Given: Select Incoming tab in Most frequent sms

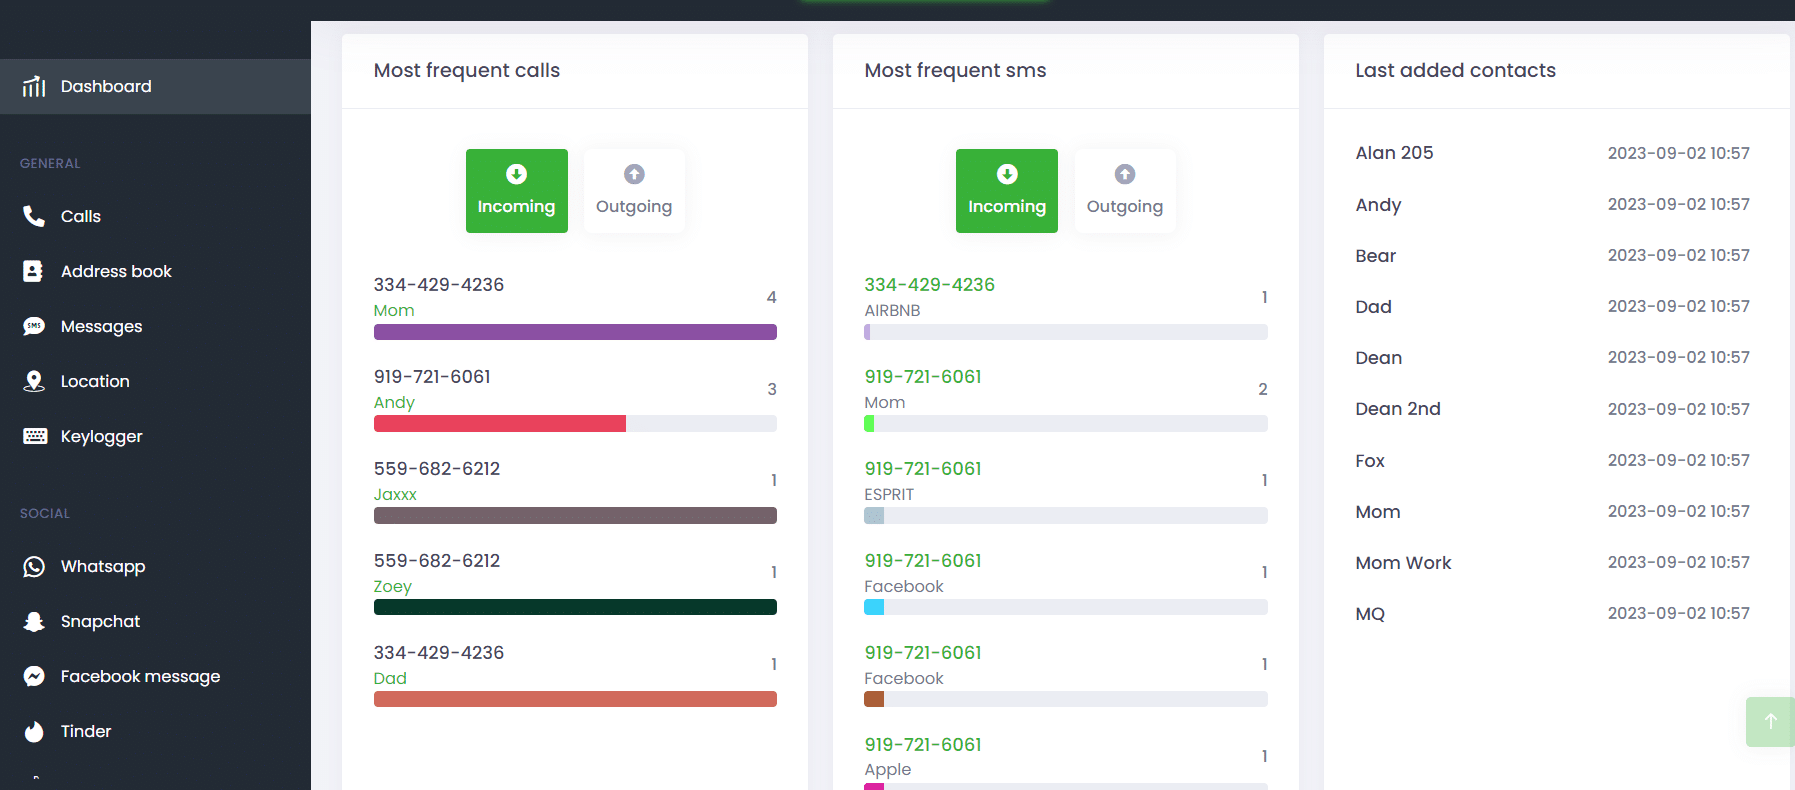Looking at the screenshot, I should (1007, 191).
